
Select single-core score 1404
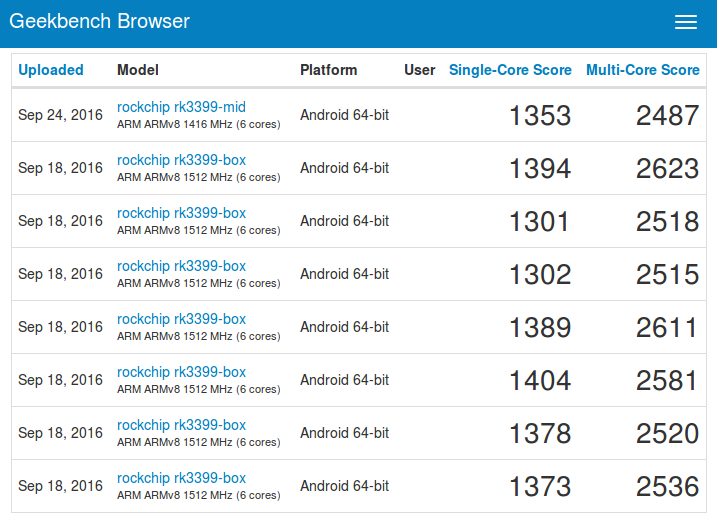pyautogui.click(x=540, y=380)
